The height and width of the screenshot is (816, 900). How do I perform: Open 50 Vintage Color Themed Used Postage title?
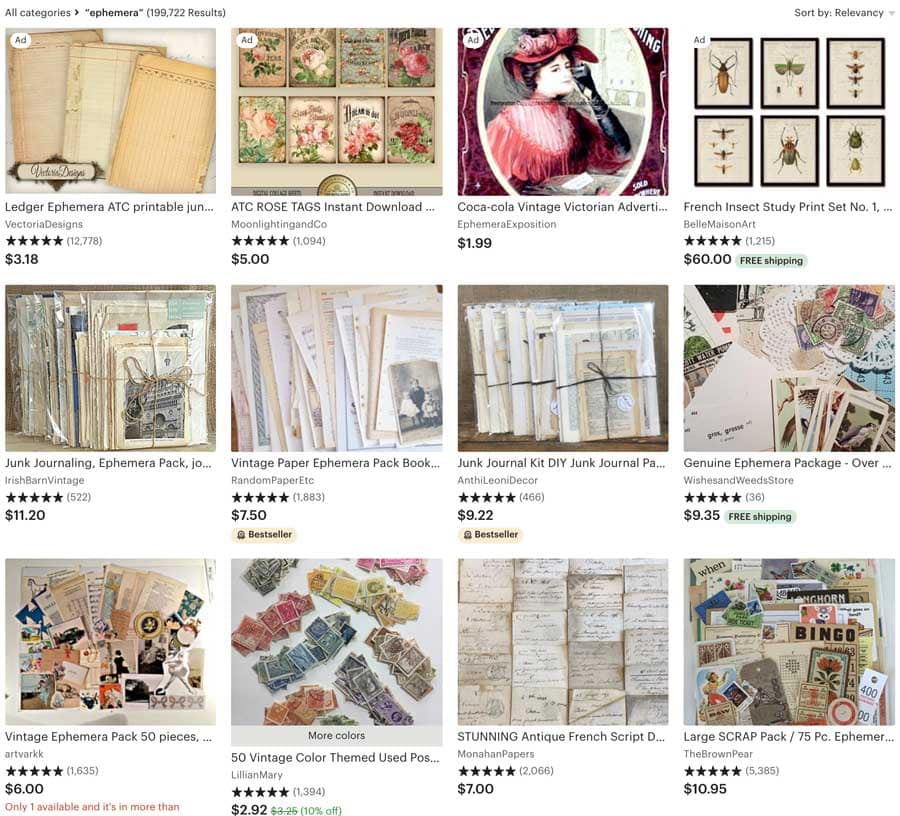(335, 757)
